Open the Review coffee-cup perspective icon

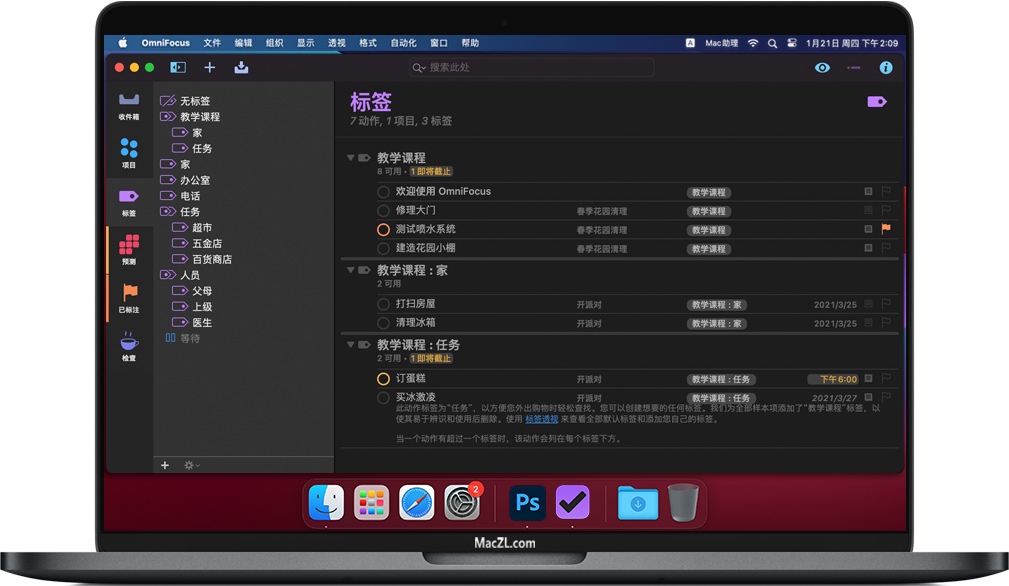[x=129, y=346]
